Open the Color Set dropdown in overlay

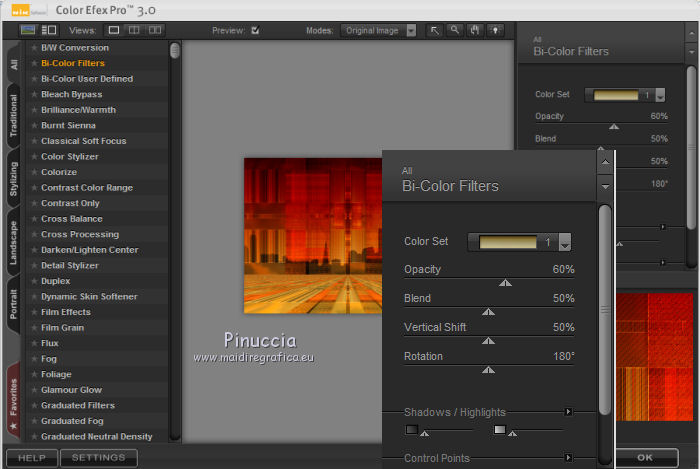(x=565, y=242)
